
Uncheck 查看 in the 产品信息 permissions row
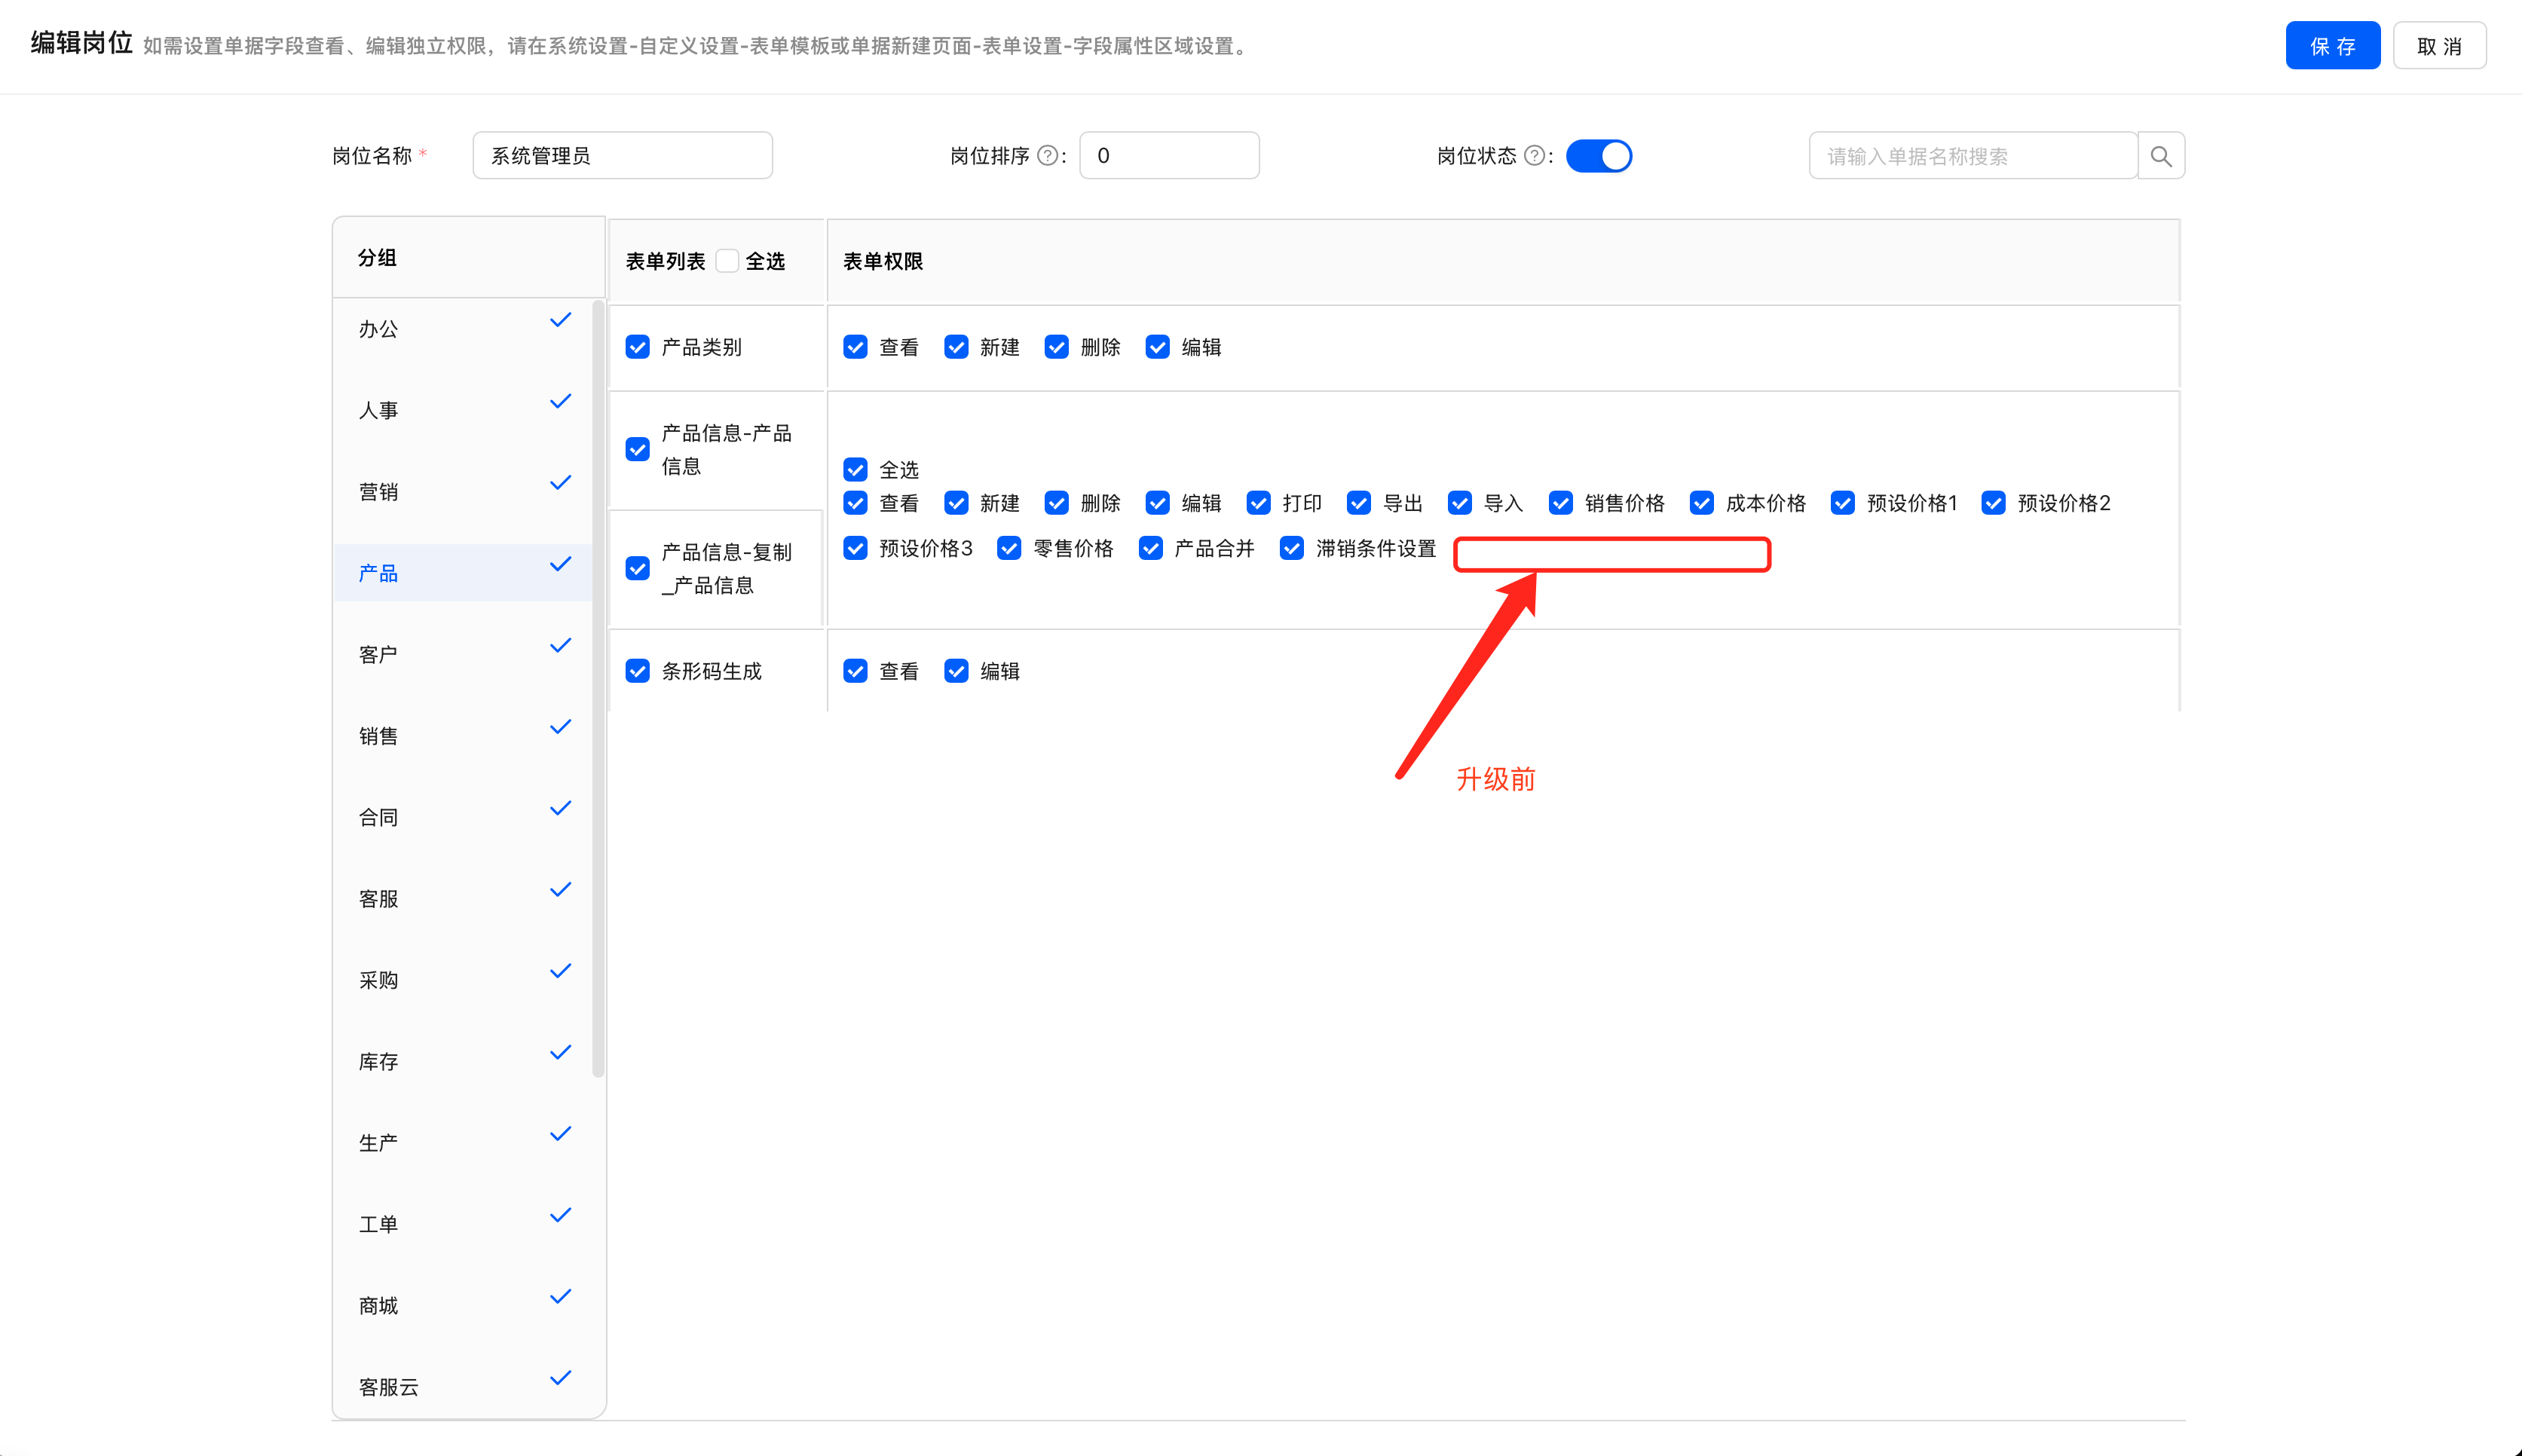click(855, 503)
